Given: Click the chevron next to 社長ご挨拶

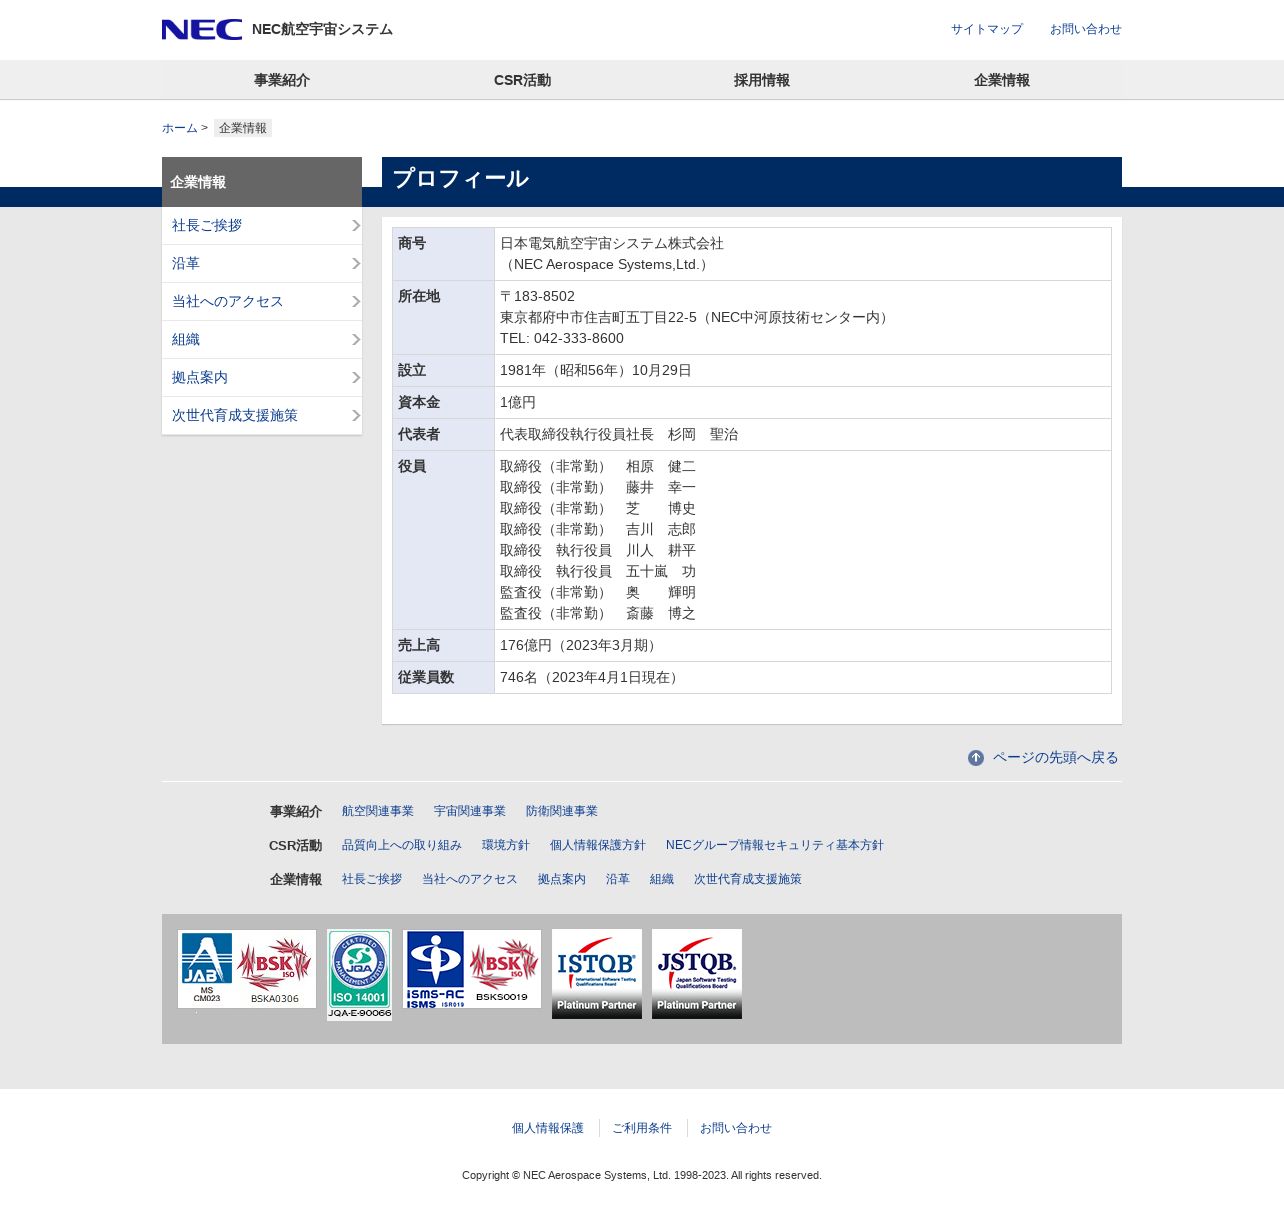Looking at the screenshot, I should coord(356,226).
